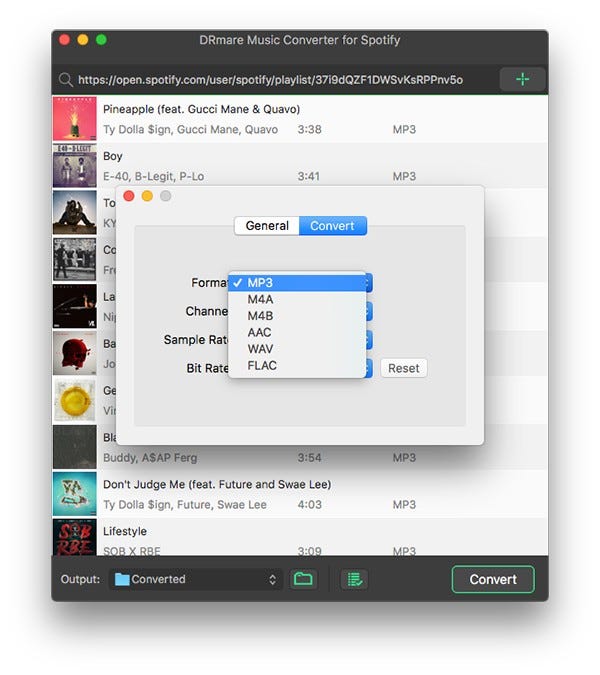
Task: Open the Sample Rate dropdown arrows
Action: click(x=369, y=340)
